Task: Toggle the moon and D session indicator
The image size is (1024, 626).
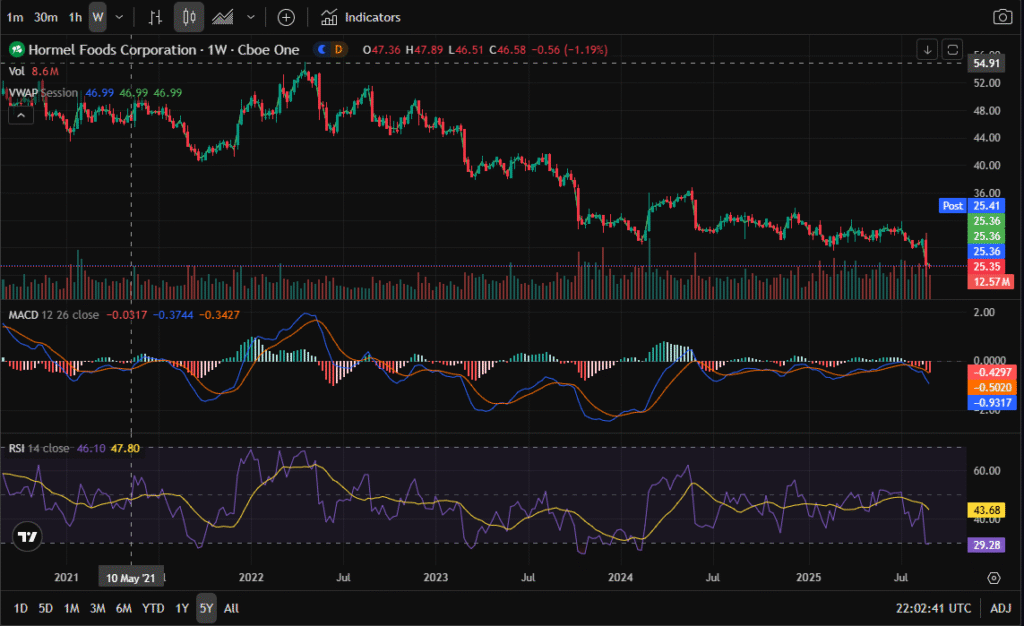Action: tap(329, 49)
